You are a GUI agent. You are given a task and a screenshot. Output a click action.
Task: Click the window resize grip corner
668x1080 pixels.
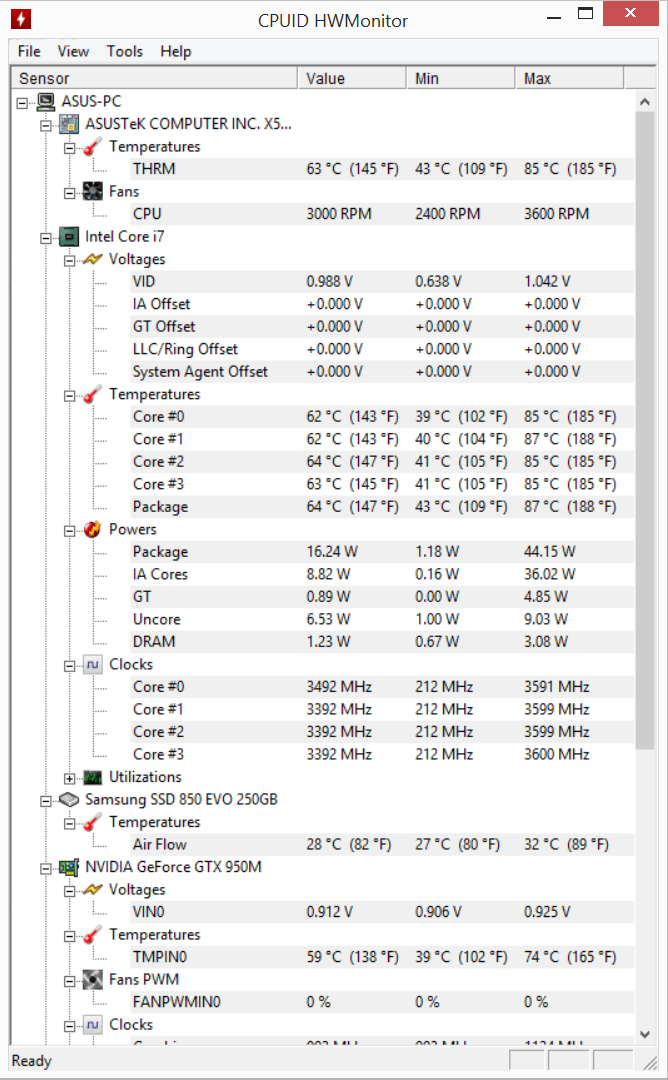click(x=649, y=1063)
